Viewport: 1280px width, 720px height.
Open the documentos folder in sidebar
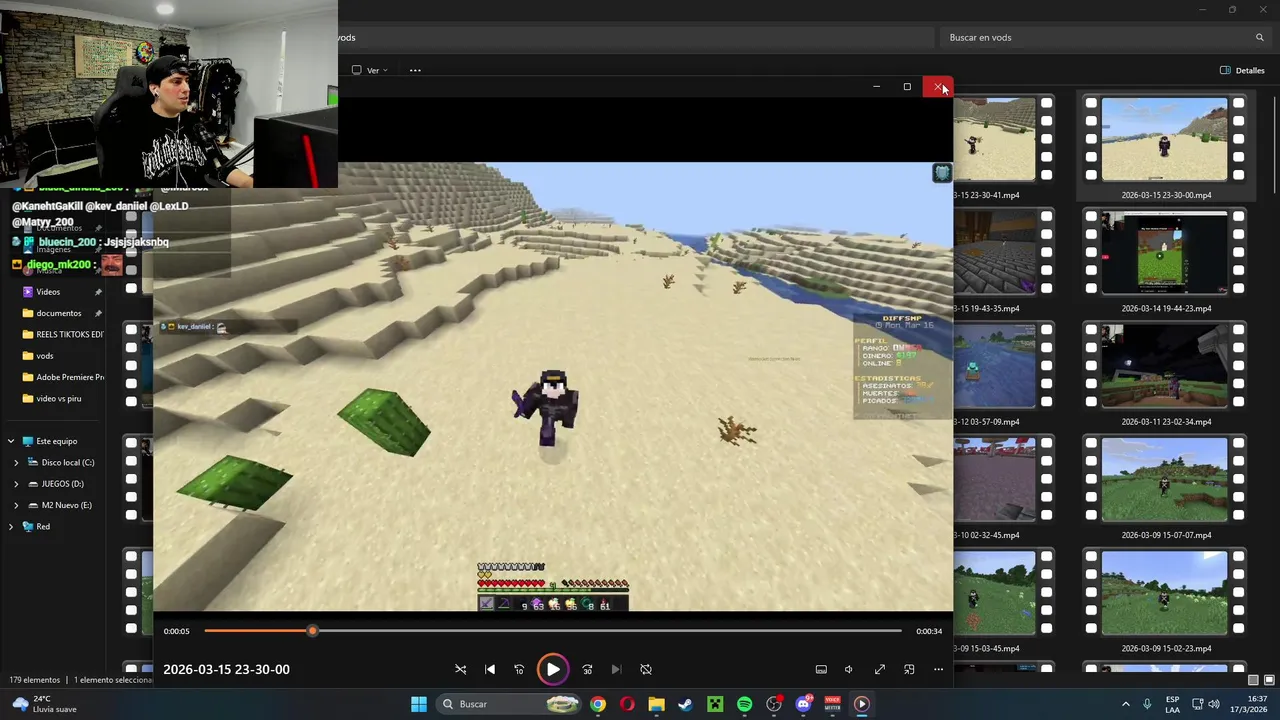(57, 313)
